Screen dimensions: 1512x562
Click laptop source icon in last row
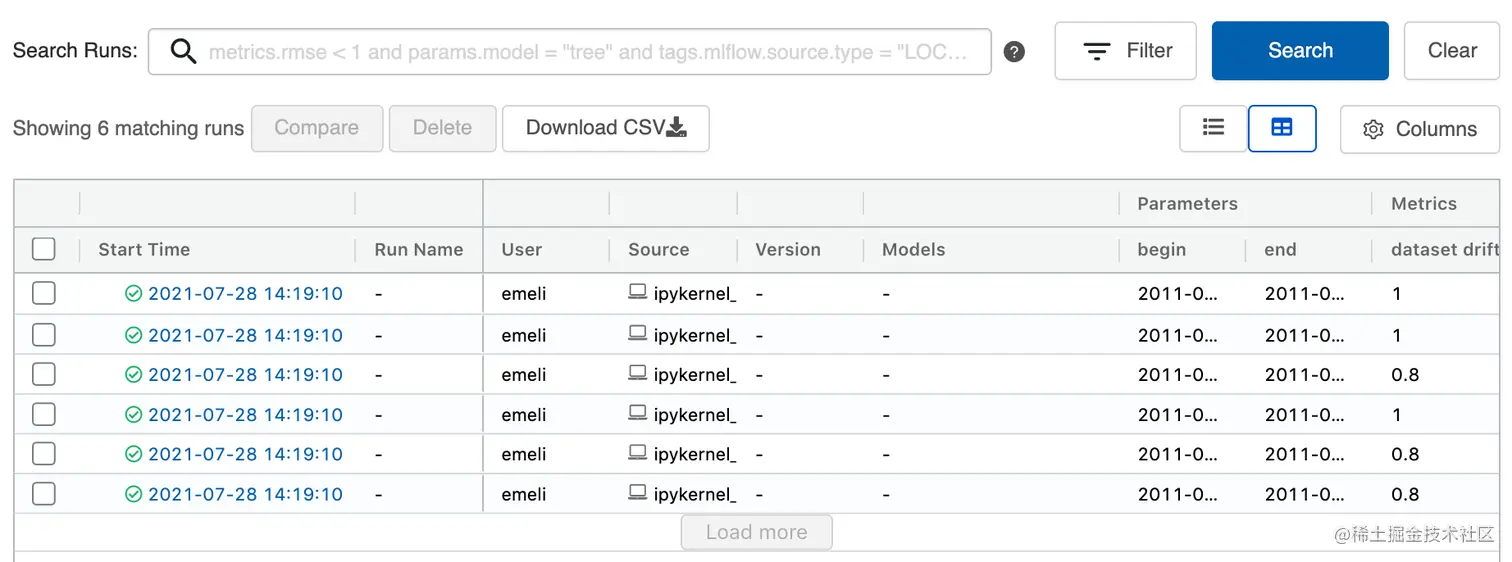tap(637, 492)
